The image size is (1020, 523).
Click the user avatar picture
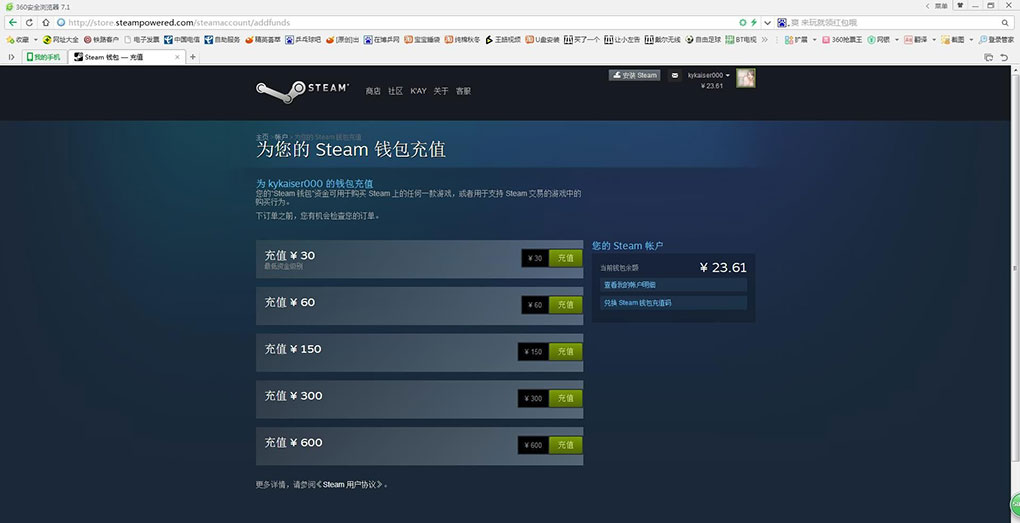pos(745,78)
